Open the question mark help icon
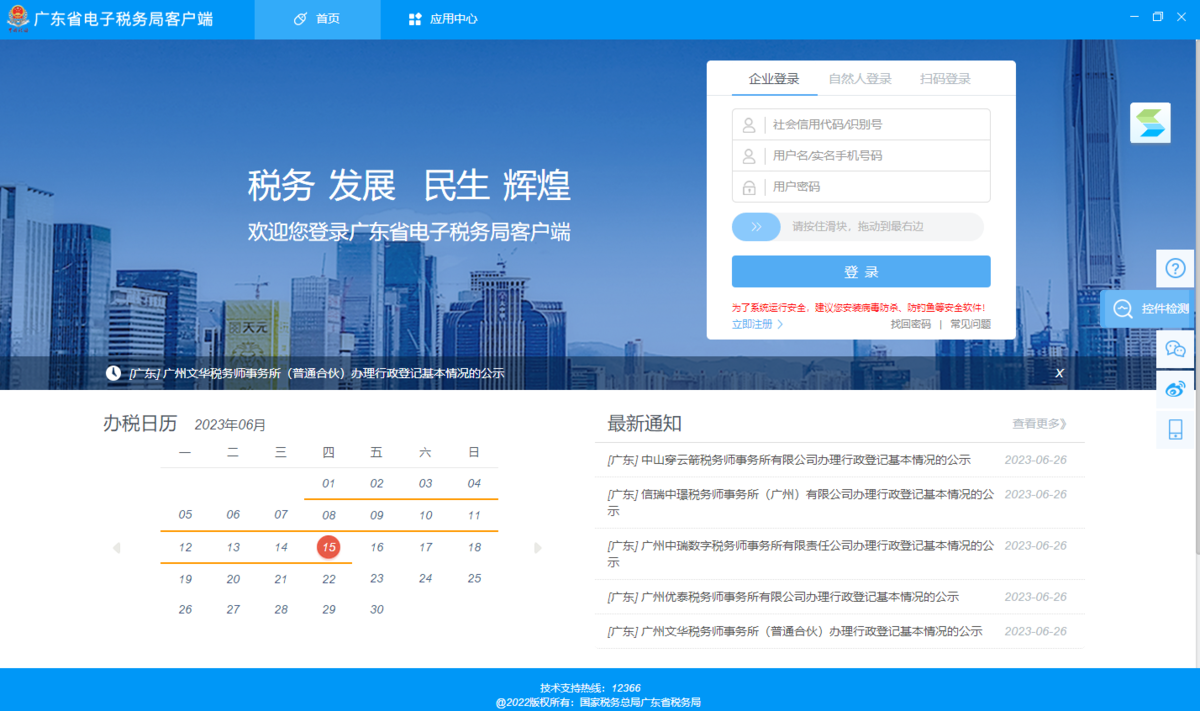The width and height of the screenshot is (1200, 711). (1176, 269)
